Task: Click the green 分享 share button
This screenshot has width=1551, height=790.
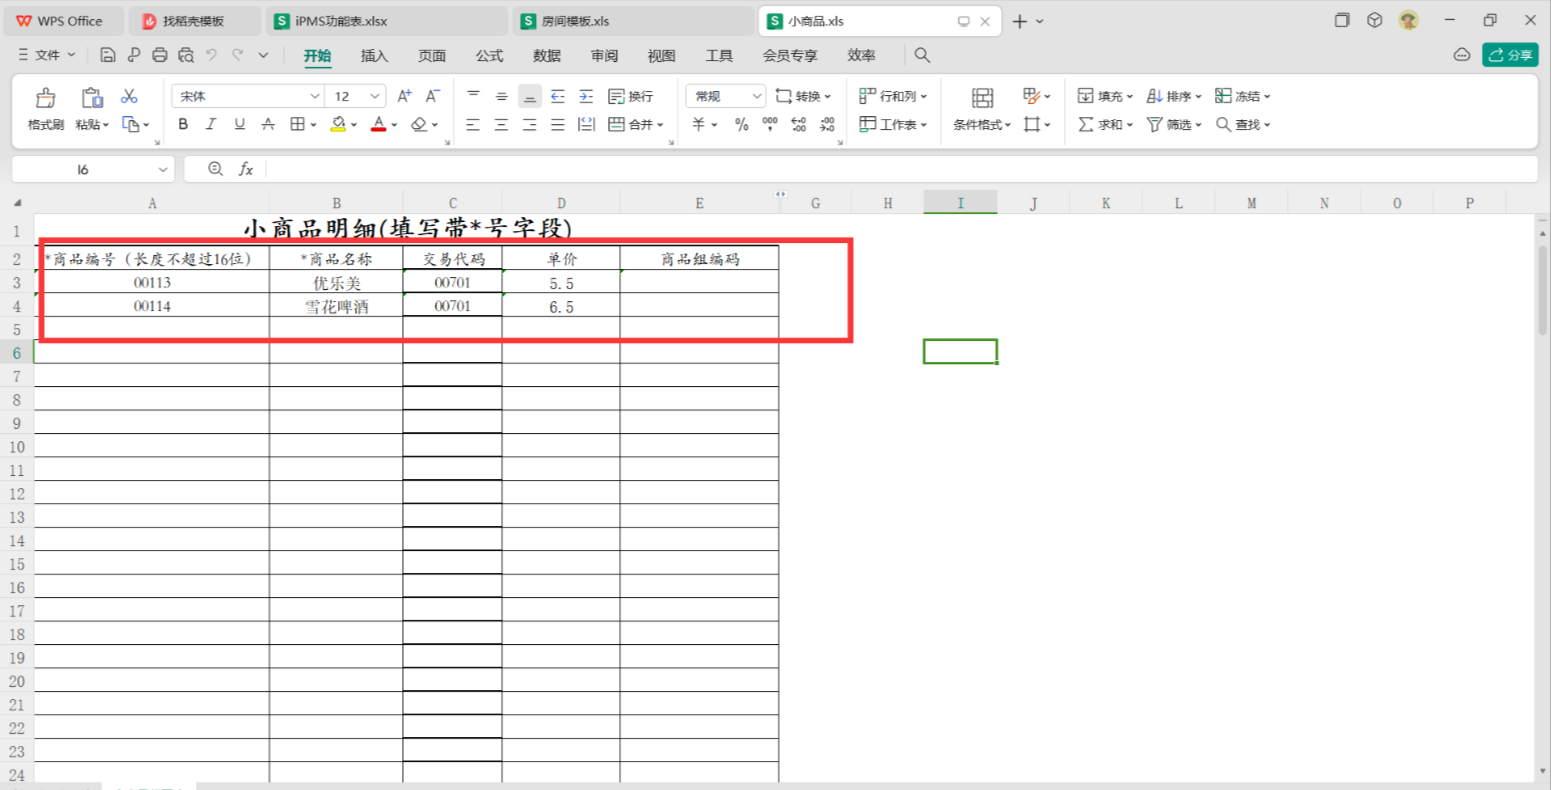Action: click(x=1510, y=55)
